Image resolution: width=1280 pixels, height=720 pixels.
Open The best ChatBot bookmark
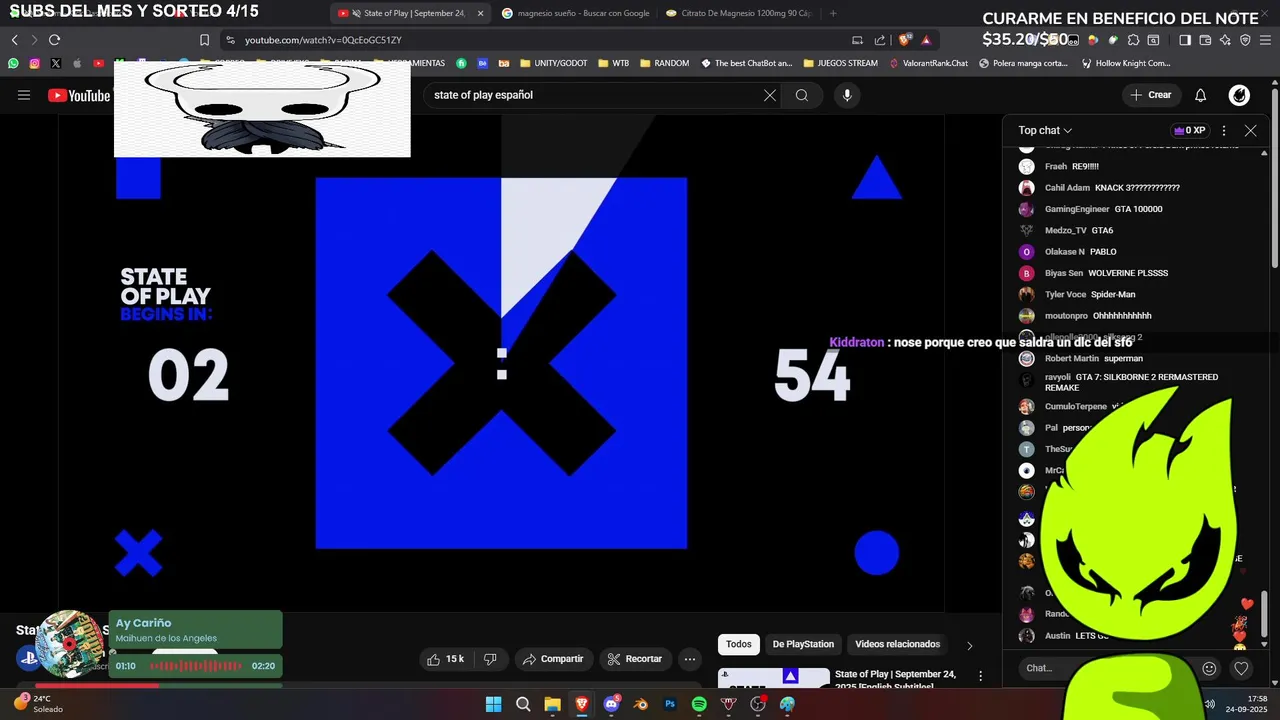pyautogui.click(x=746, y=63)
